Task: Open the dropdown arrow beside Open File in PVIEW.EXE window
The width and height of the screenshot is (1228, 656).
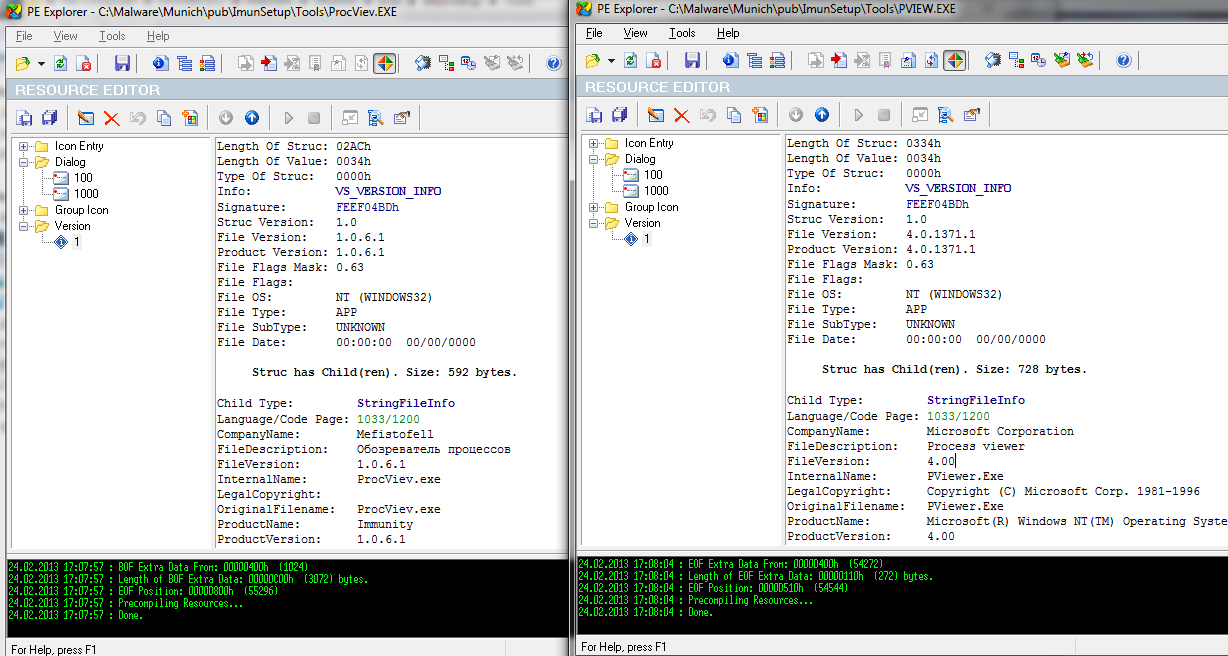Action: (x=612, y=60)
